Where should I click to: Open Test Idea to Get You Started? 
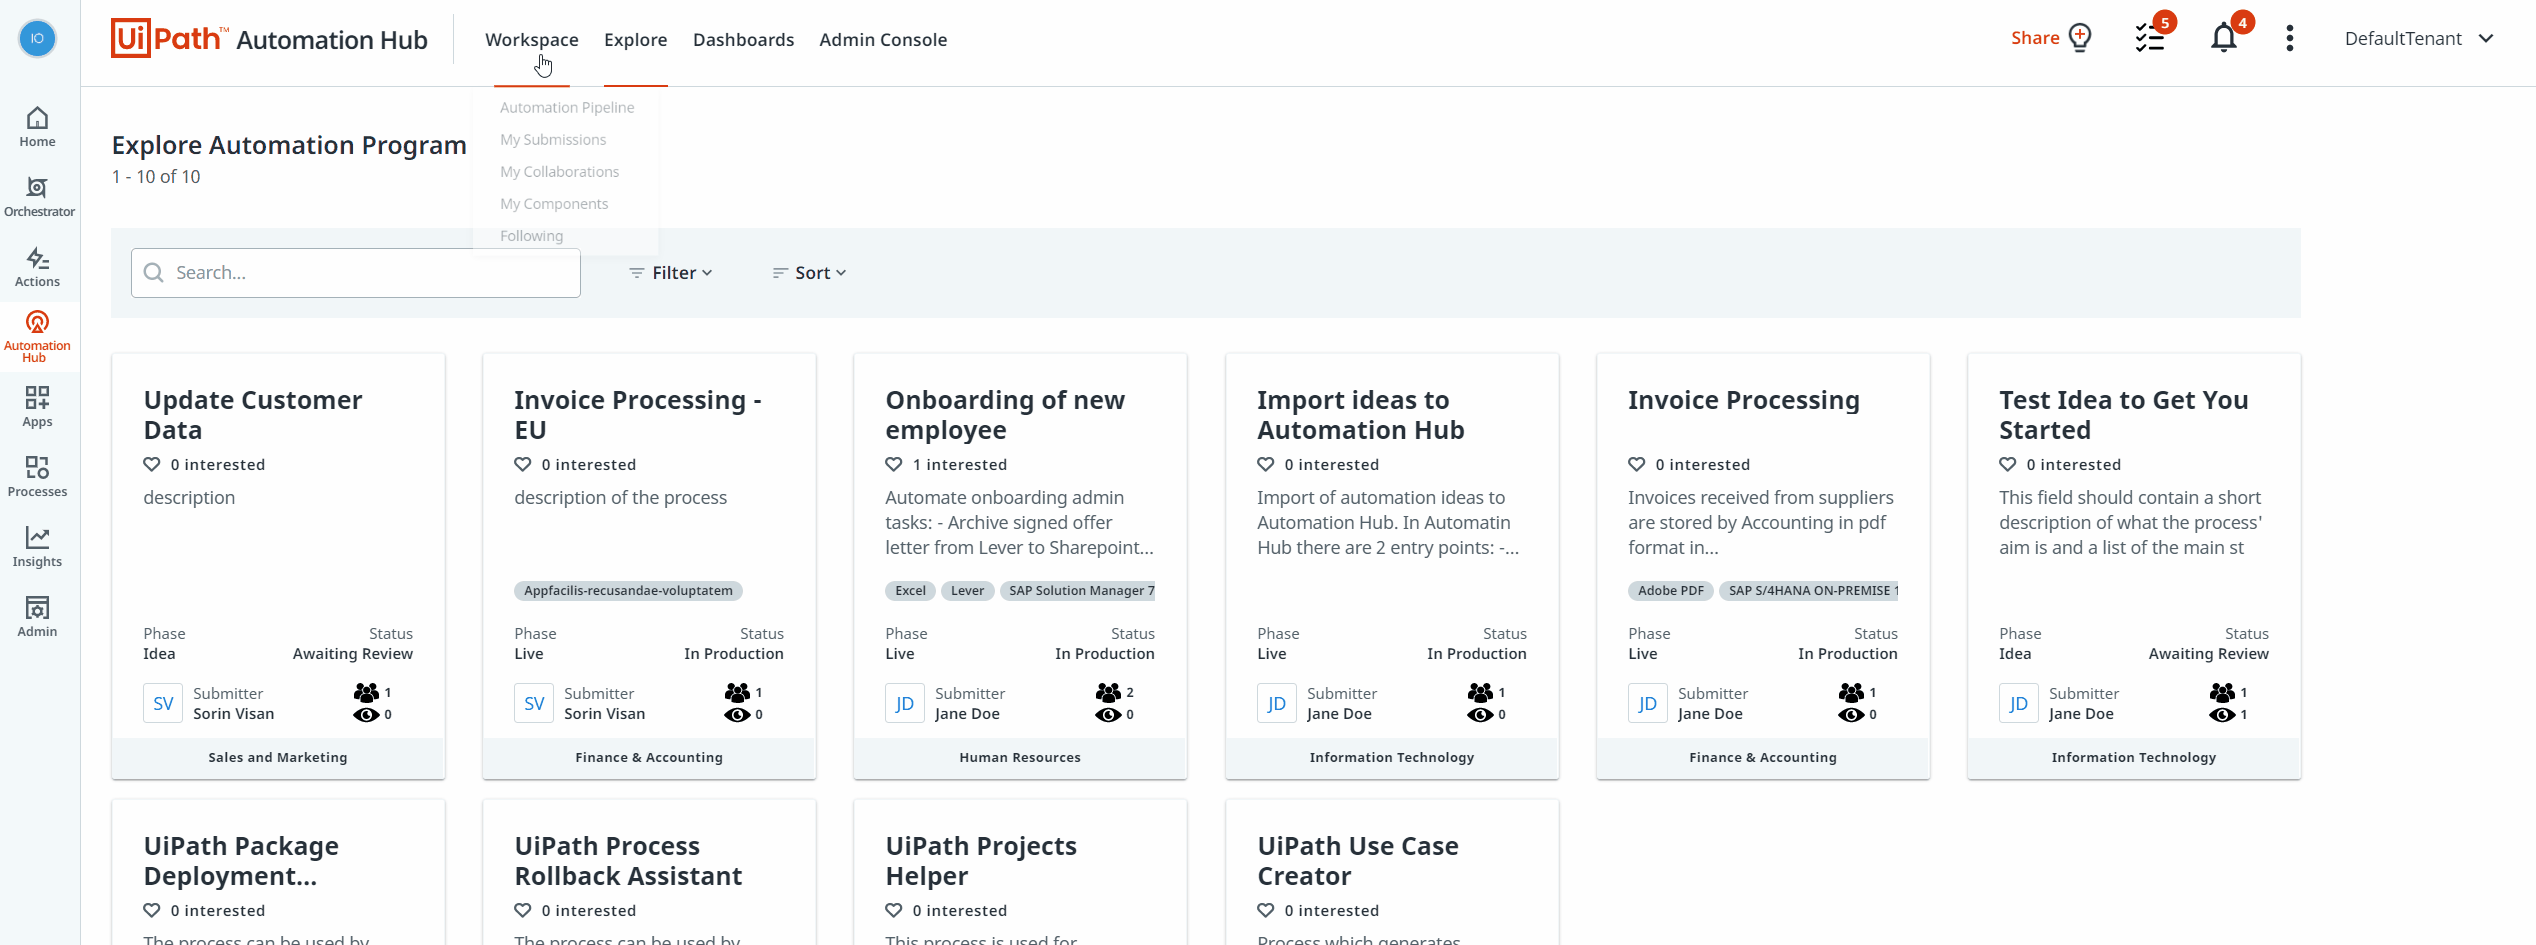click(x=2124, y=415)
